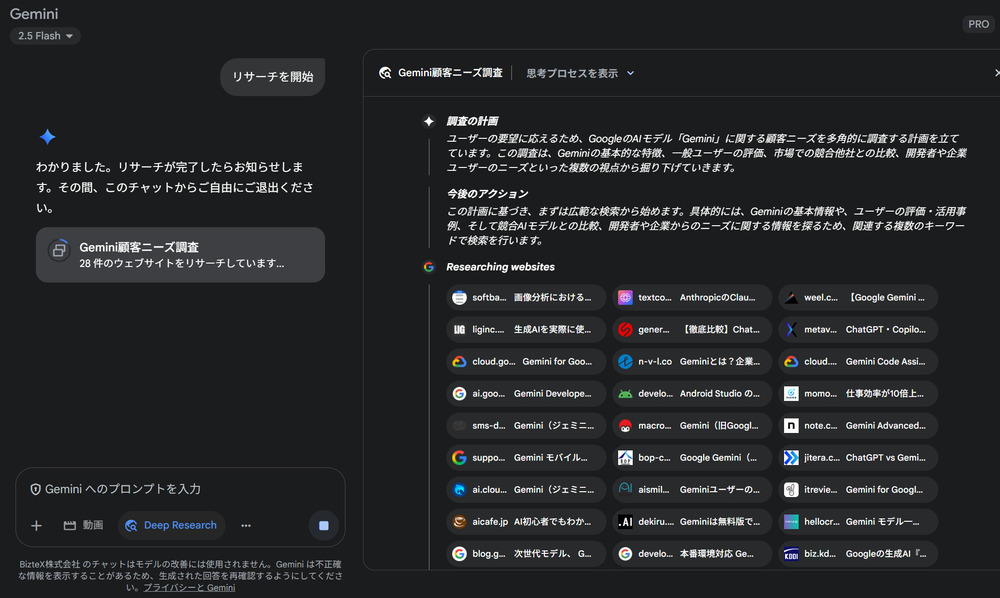Open the 2.5 Flash model dropdown
The width and height of the screenshot is (1000, 598).
(x=45, y=36)
